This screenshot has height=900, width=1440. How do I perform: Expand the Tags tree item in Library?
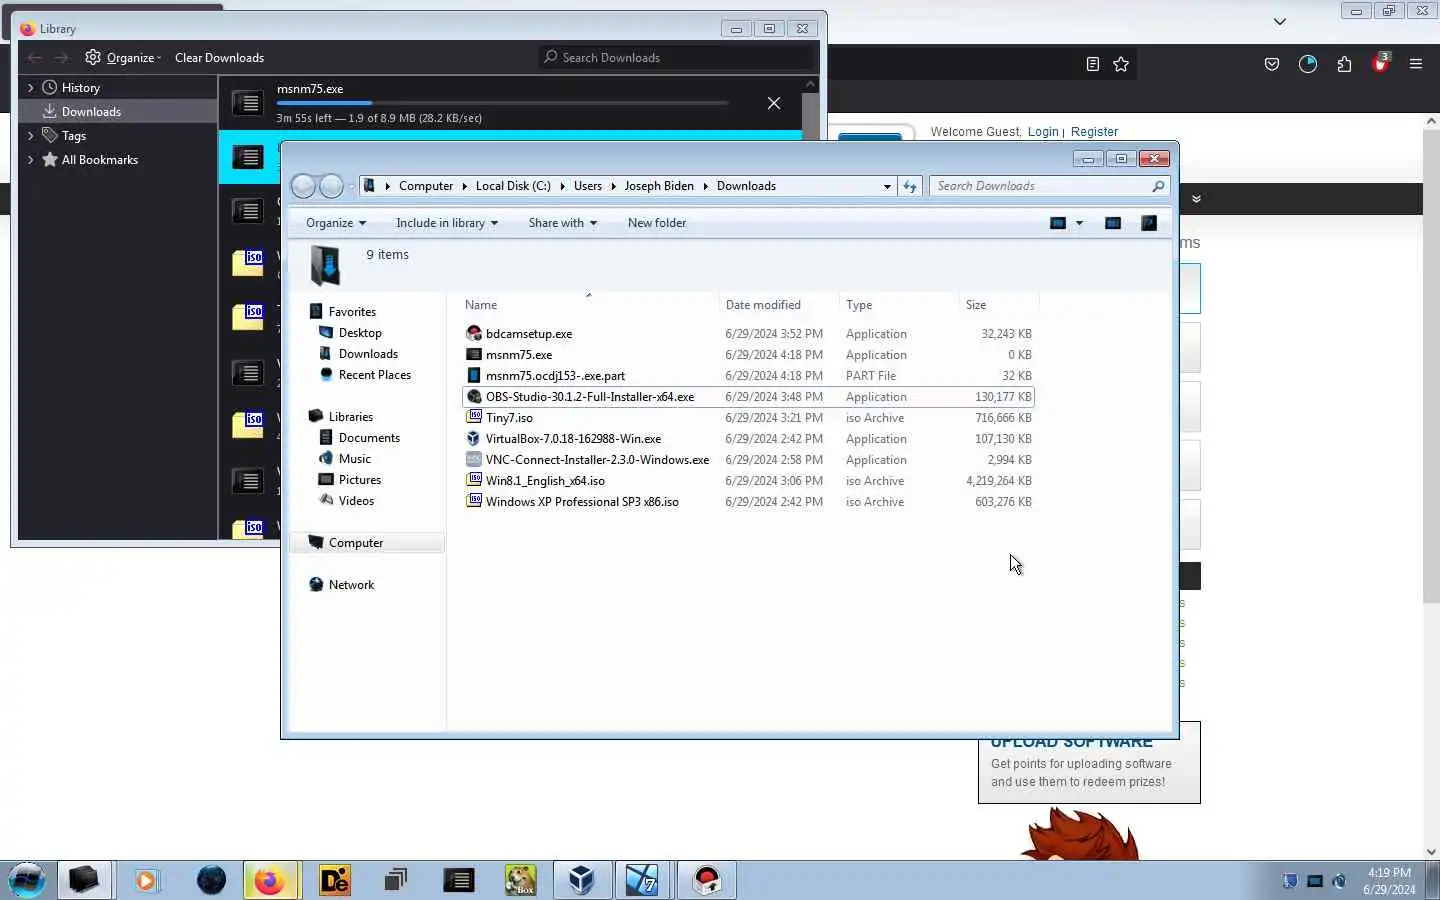tap(30, 135)
